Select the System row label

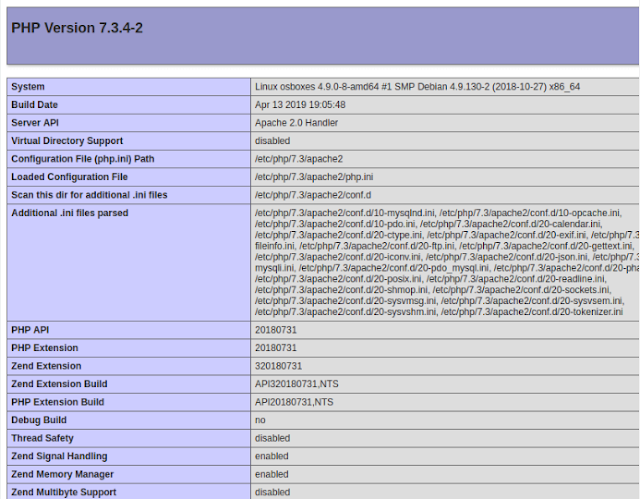click(x=28, y=86)
